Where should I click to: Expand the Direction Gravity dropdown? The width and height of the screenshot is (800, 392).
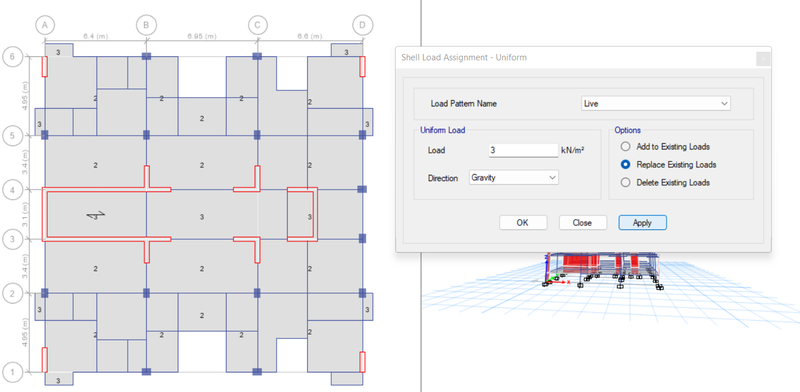pos(514,178)
